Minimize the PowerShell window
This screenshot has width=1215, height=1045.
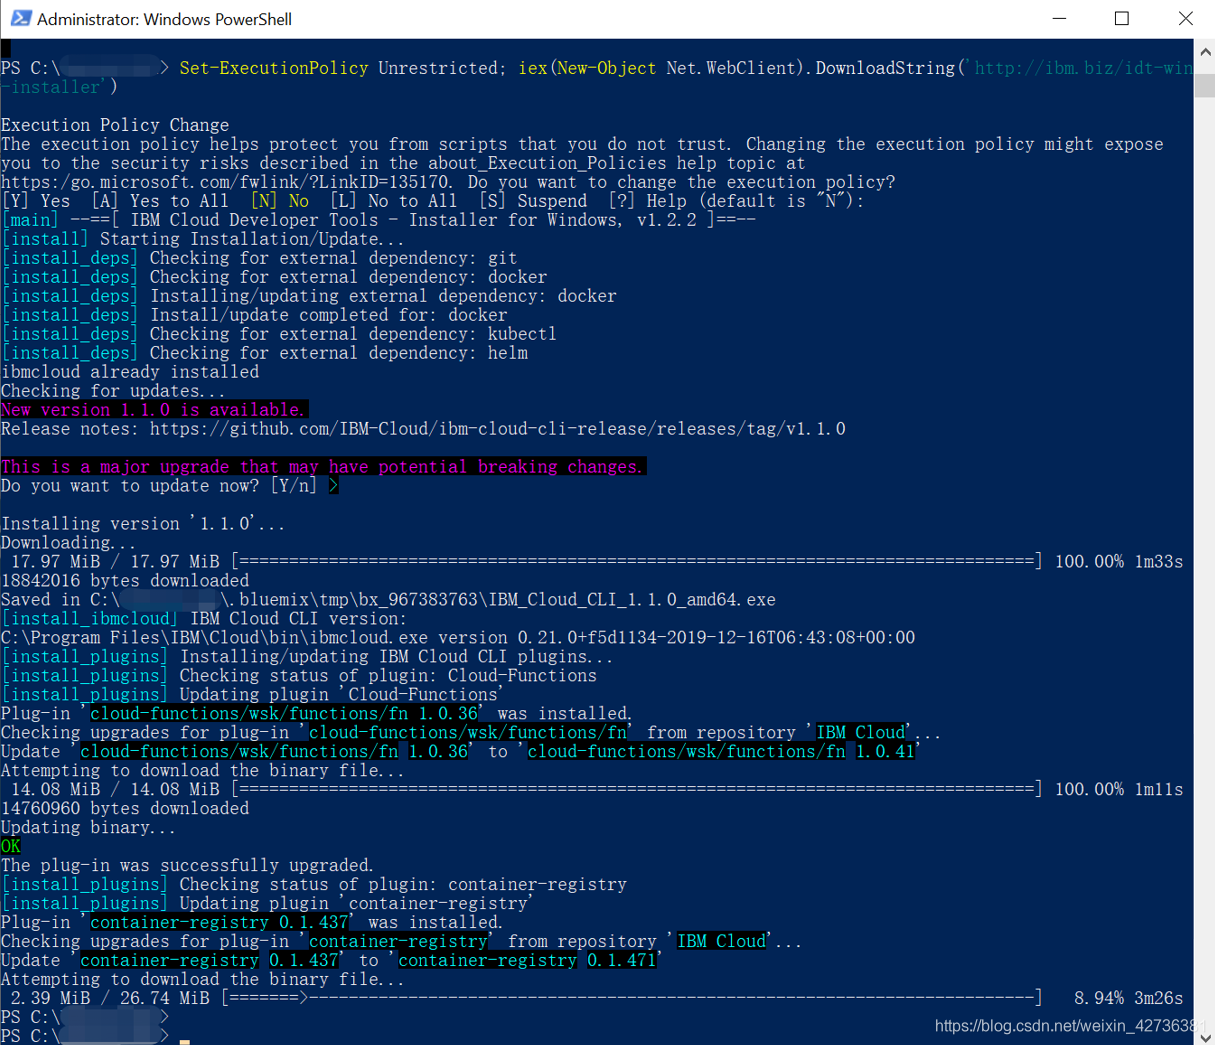(x=1060, y=18)
